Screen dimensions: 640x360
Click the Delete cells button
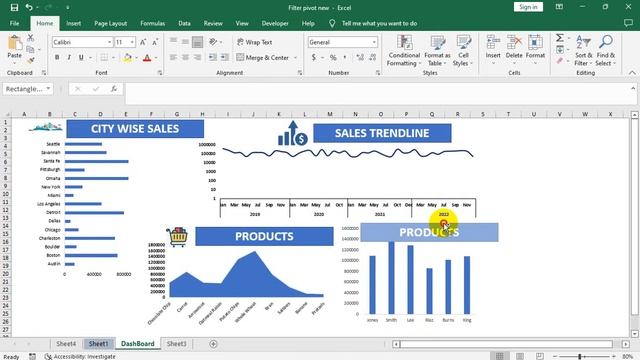514,50
